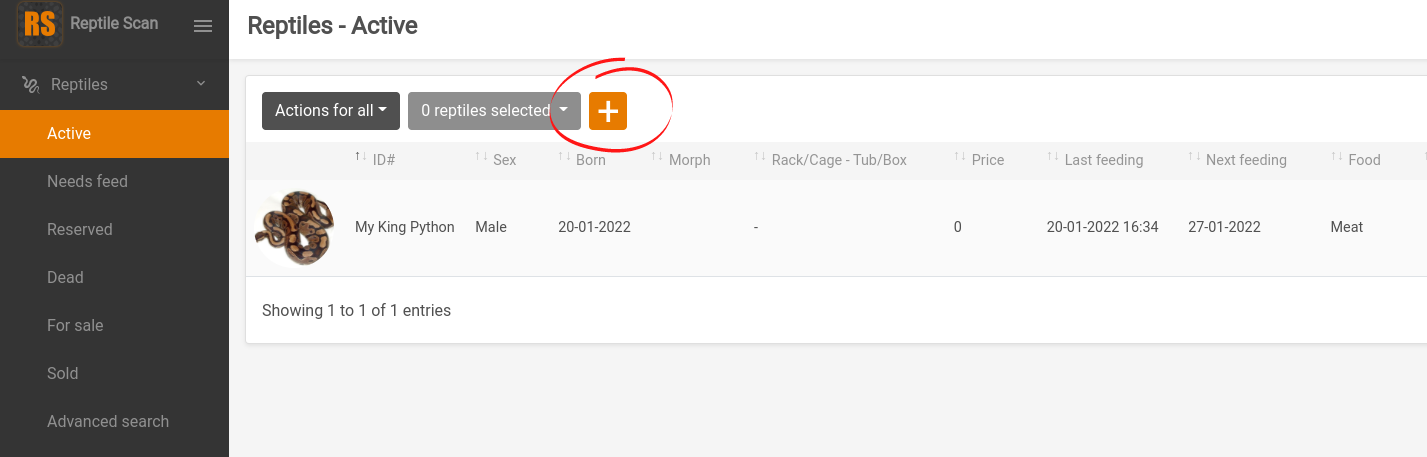Click the python snake thumbnail image
The width and height of the screenshot is (1427, 457).
point(294,228)
